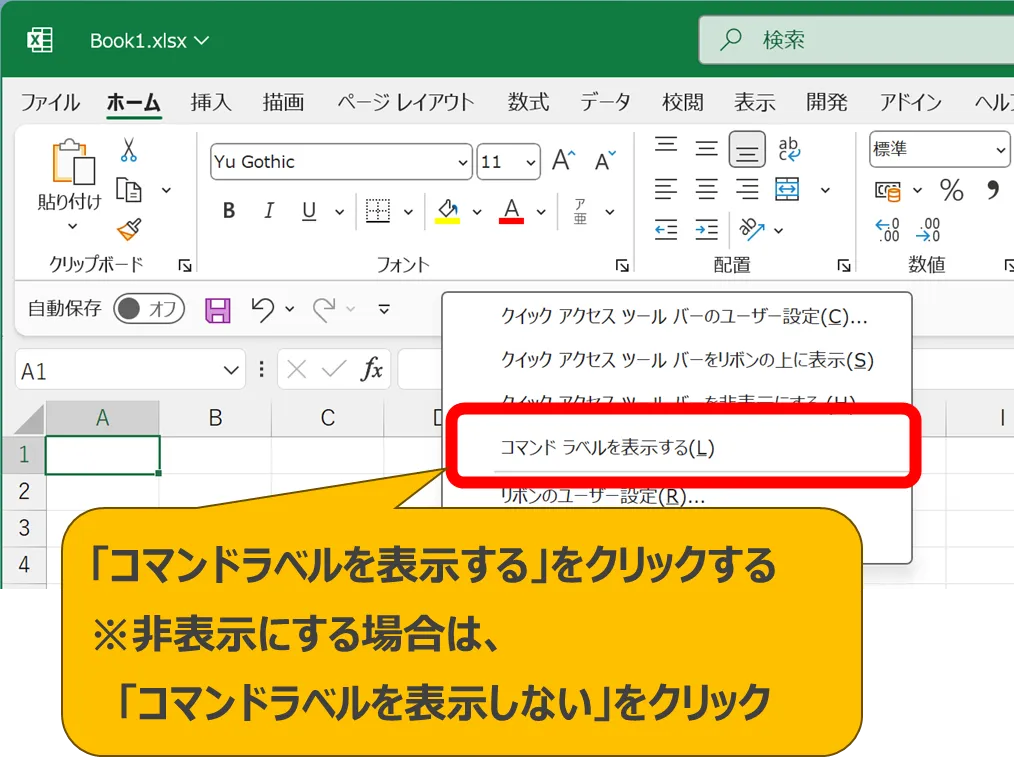Click the yellow fill color swatch
Viewport: 1014px width, 757px height.
(447, 211)
